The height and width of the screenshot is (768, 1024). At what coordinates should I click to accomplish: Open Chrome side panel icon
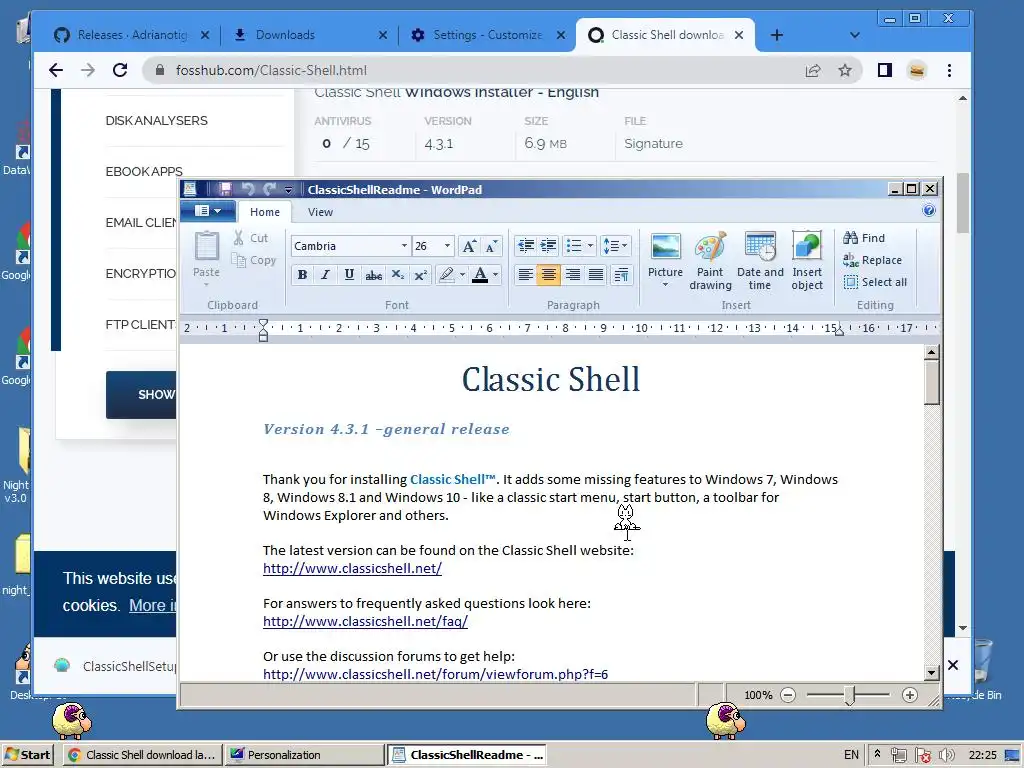[885, 70]
